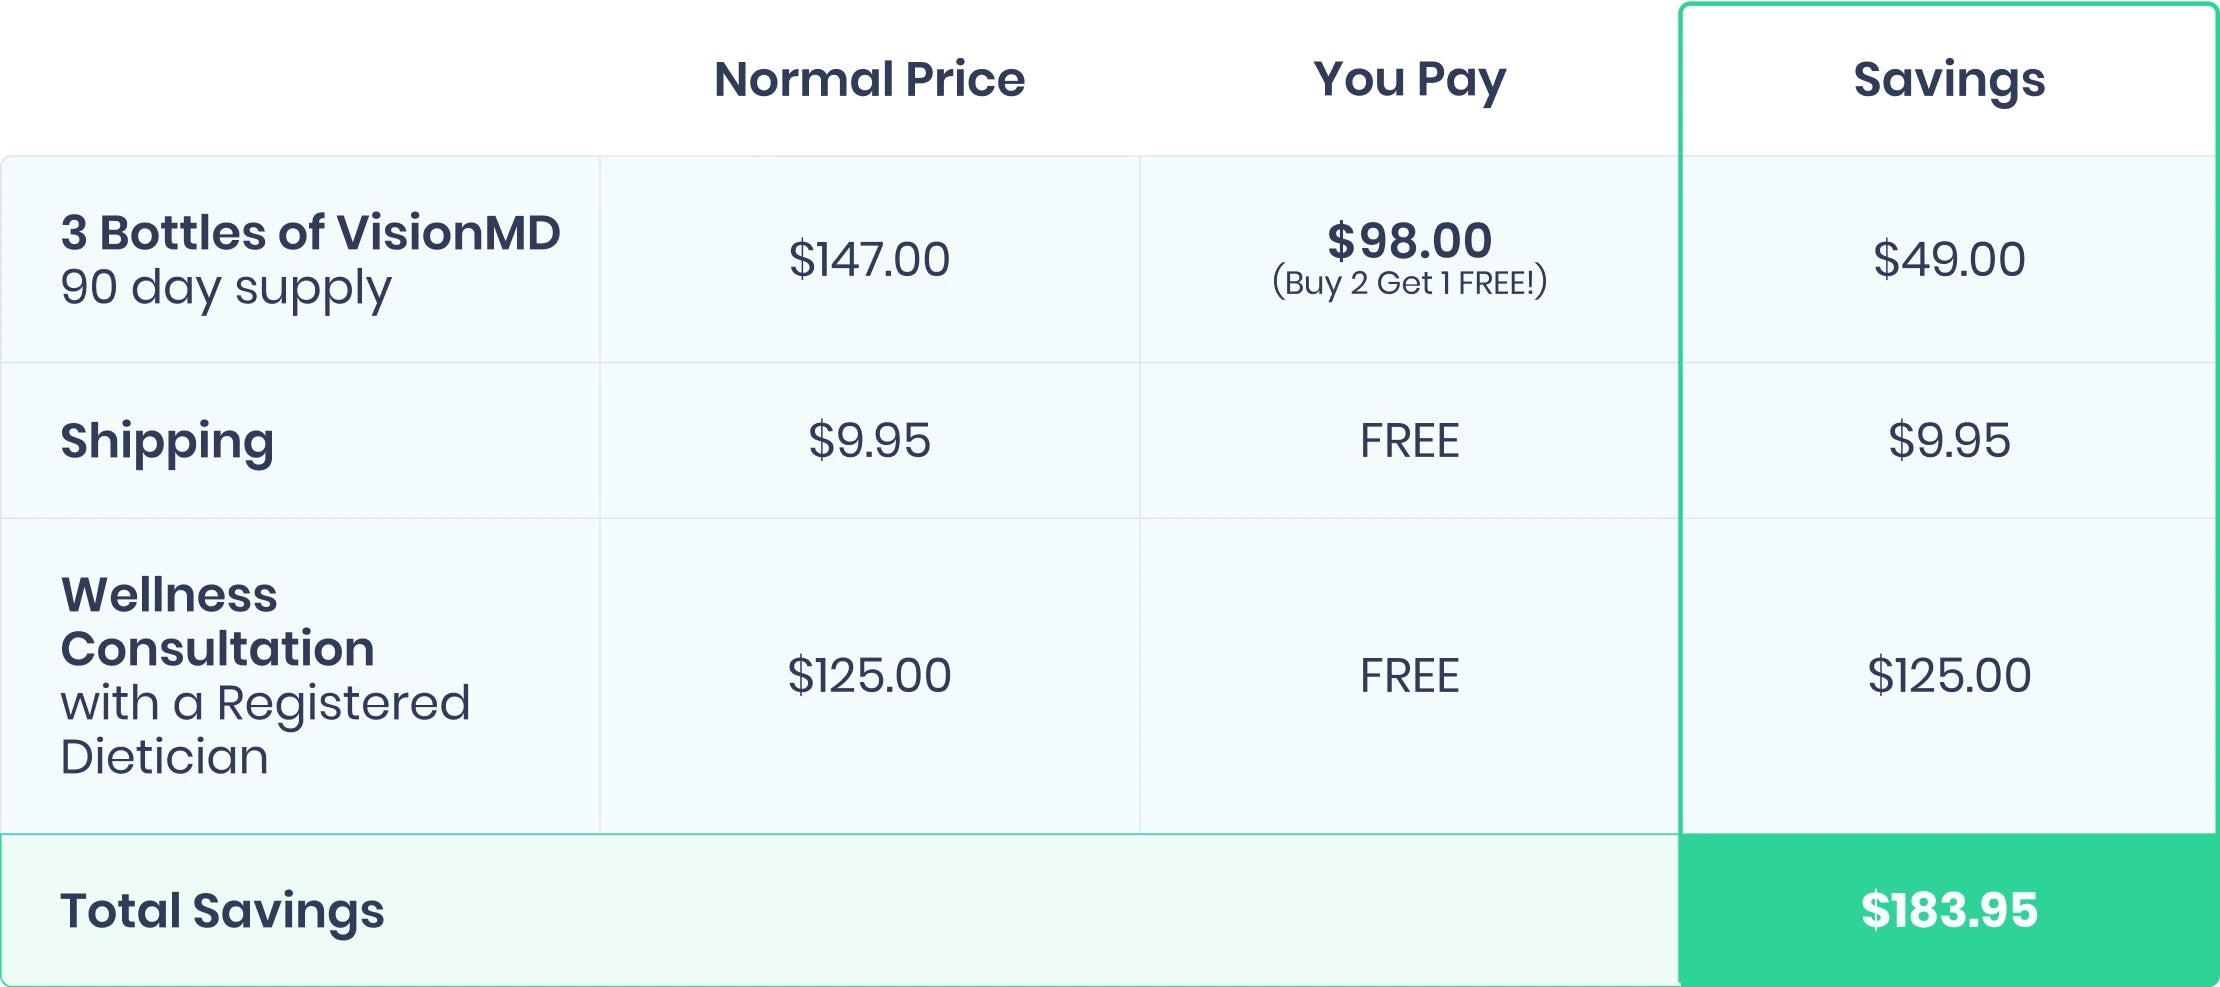Image resolution: width=2220 pixels, height=987 pixels.
Task: Click the green $183.95 total box
Action: [x=1949, y=910]
